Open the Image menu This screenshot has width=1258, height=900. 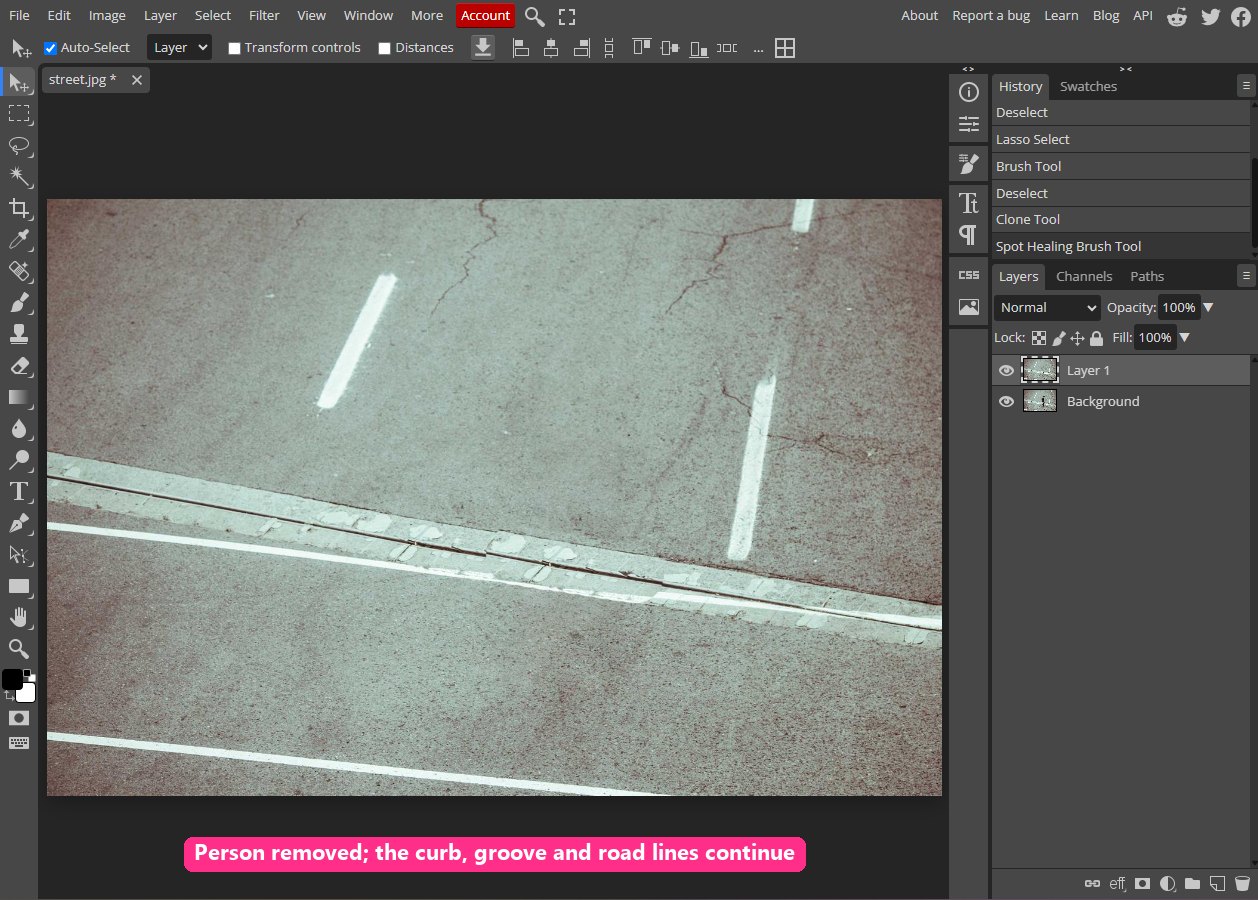tap(107, 16)
